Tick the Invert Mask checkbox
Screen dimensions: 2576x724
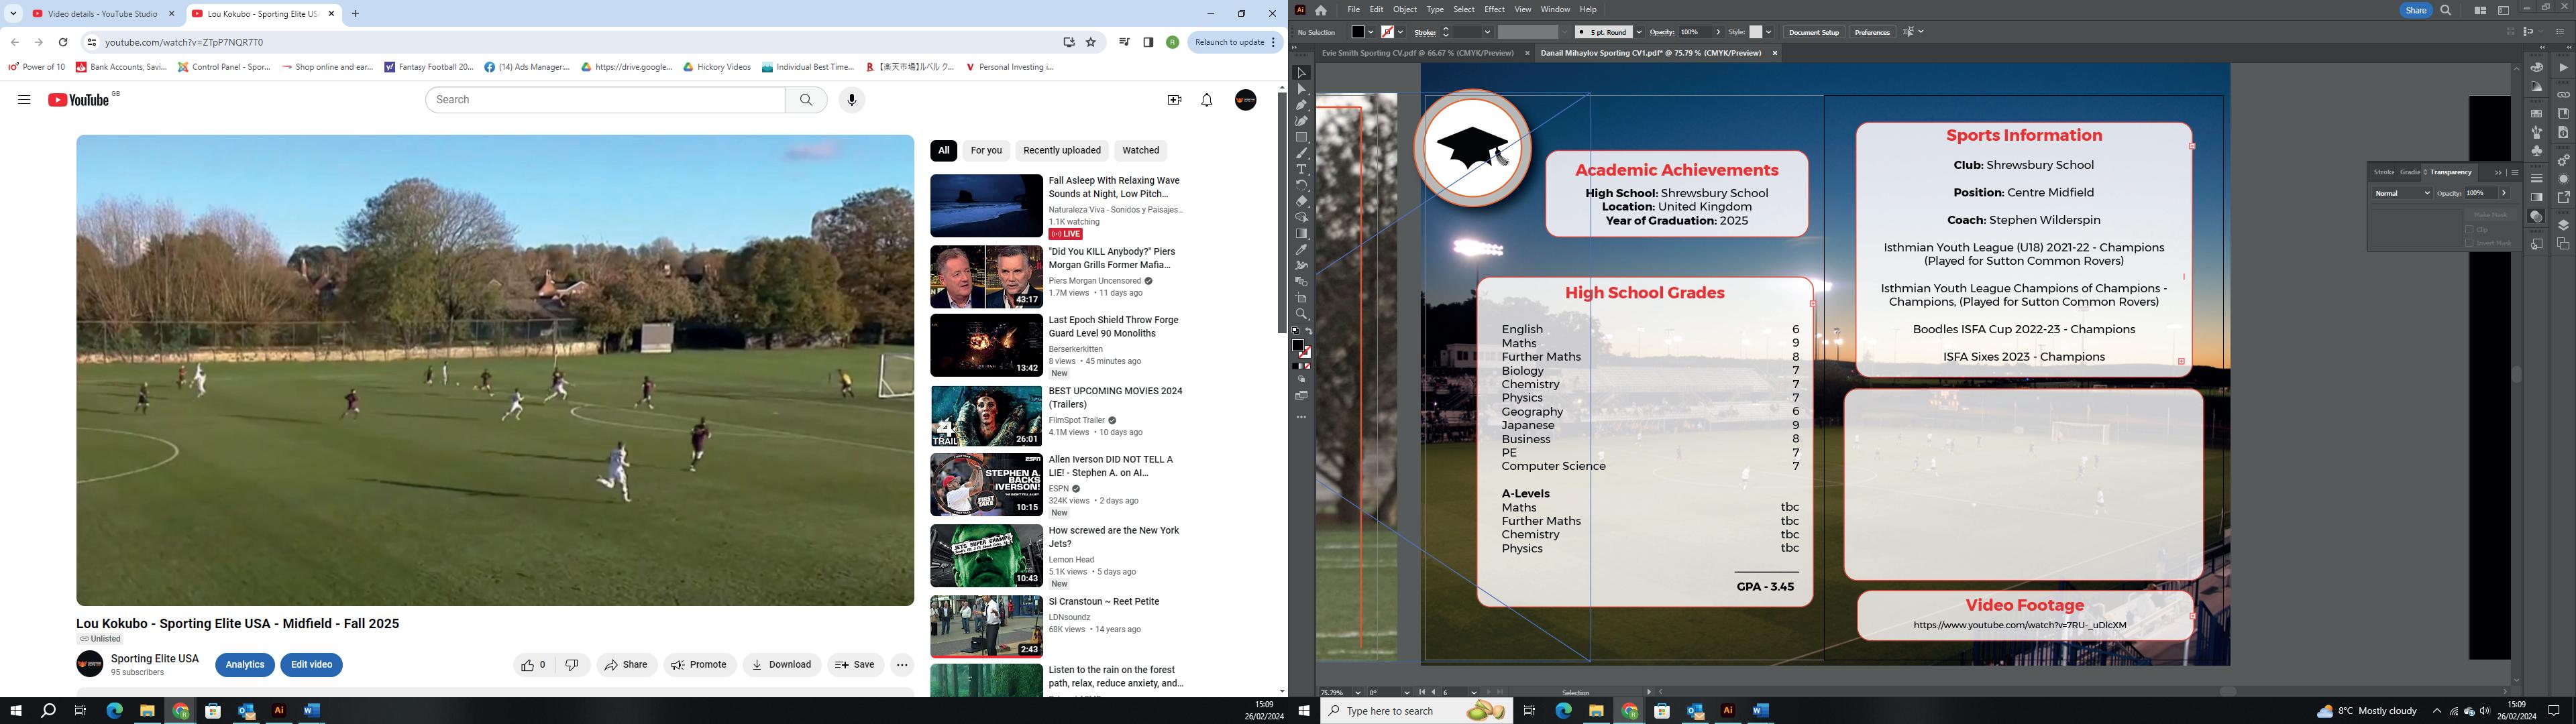click(2469, 243)
